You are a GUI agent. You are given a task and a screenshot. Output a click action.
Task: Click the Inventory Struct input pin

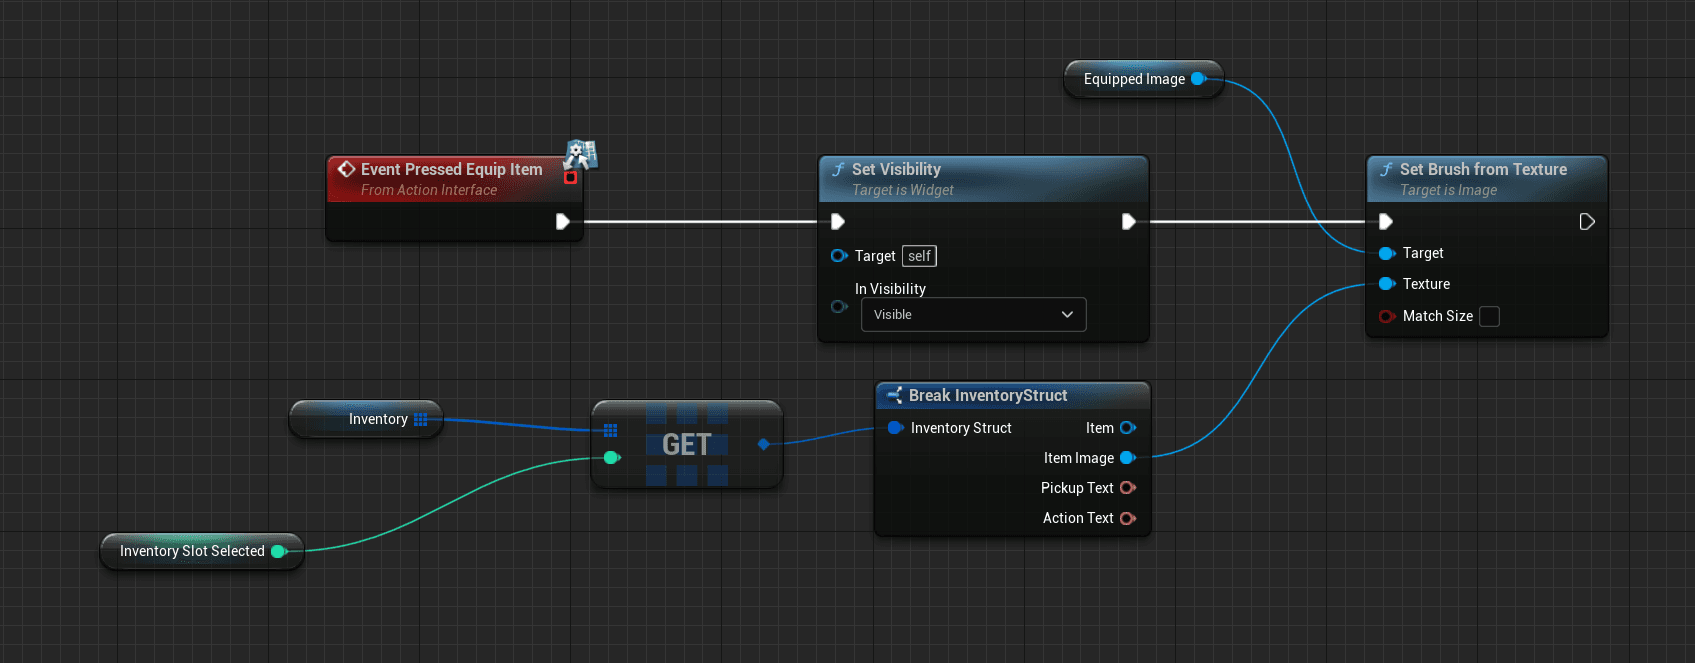pyautogui.click(x=896, y=428)
